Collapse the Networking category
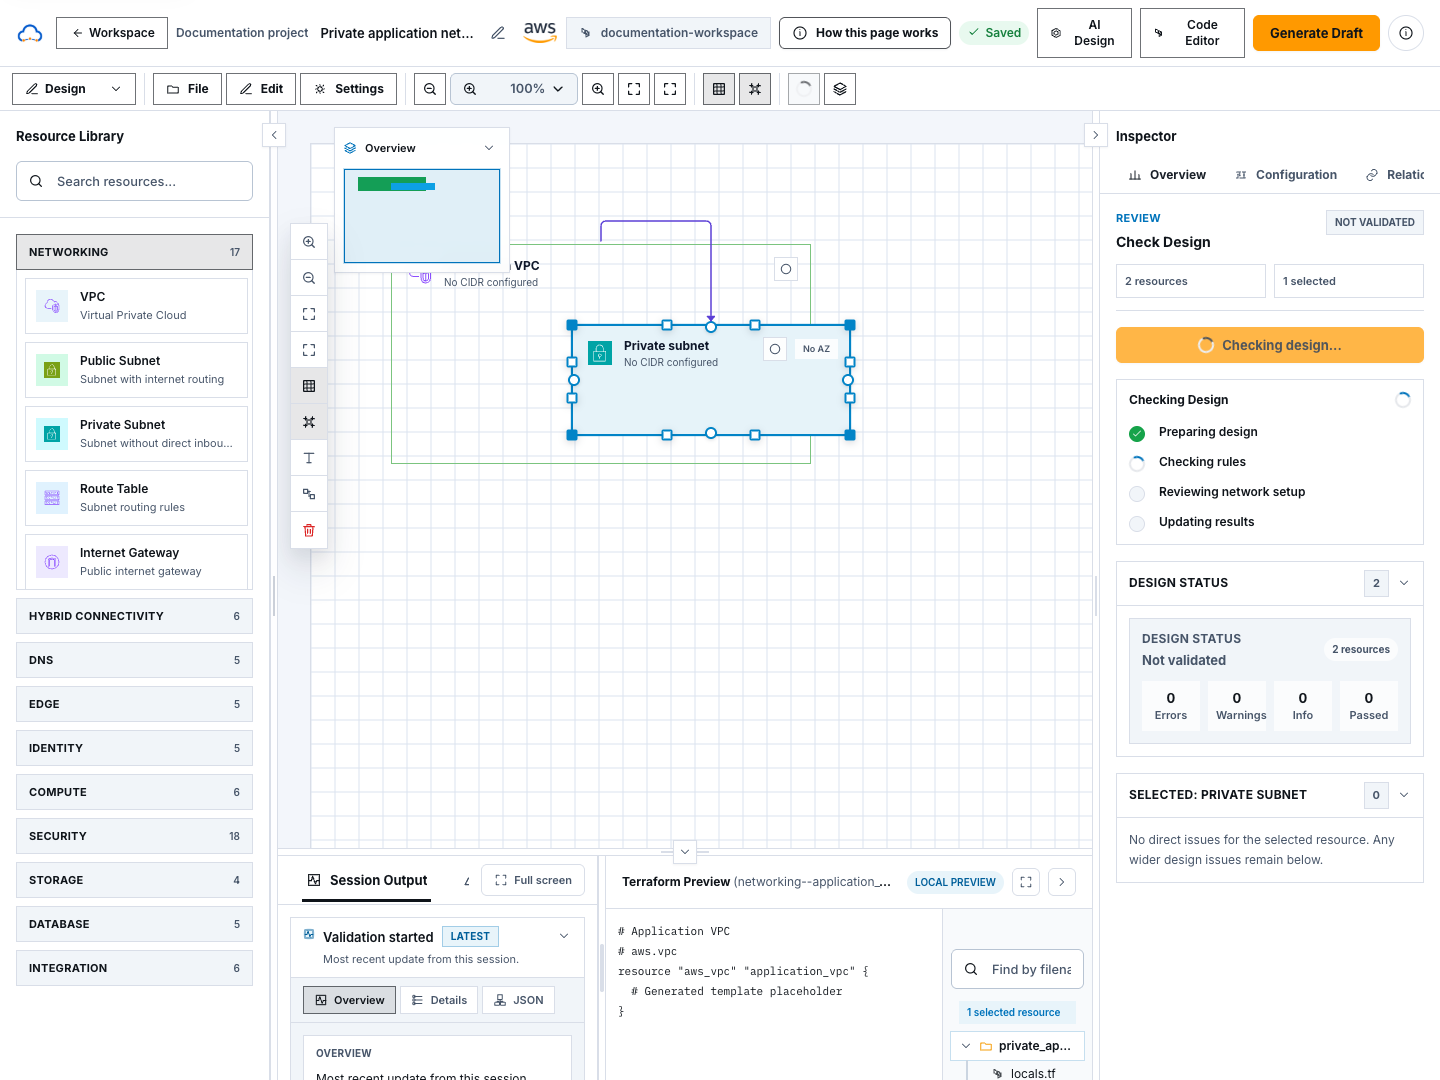The width and height of the screenshot is (1440, 1080). (134, 252)
